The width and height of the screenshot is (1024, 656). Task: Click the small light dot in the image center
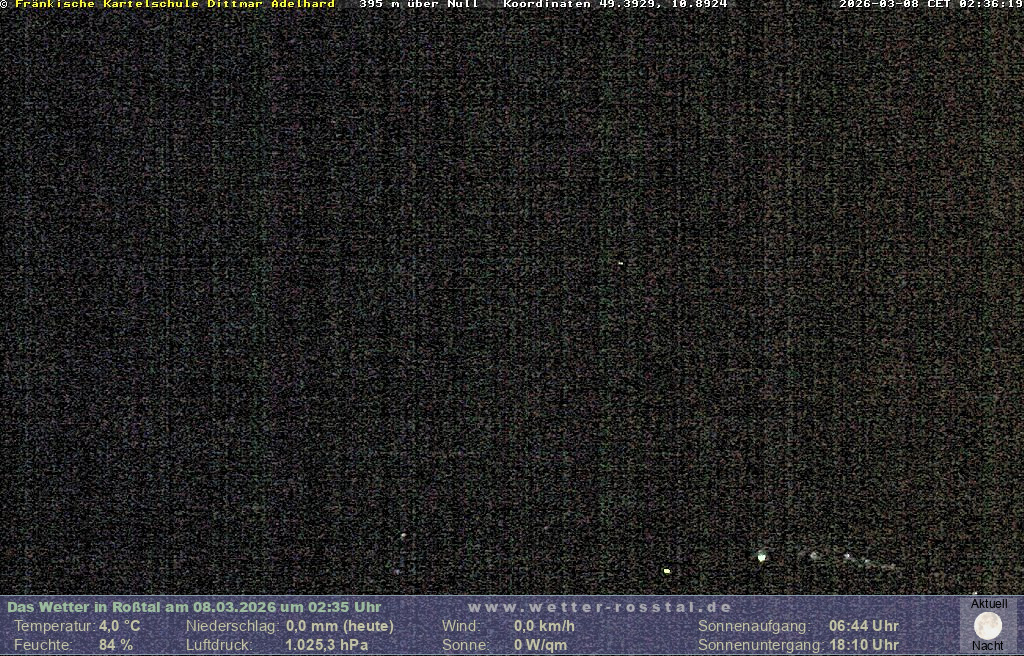[x=620, y=263]
